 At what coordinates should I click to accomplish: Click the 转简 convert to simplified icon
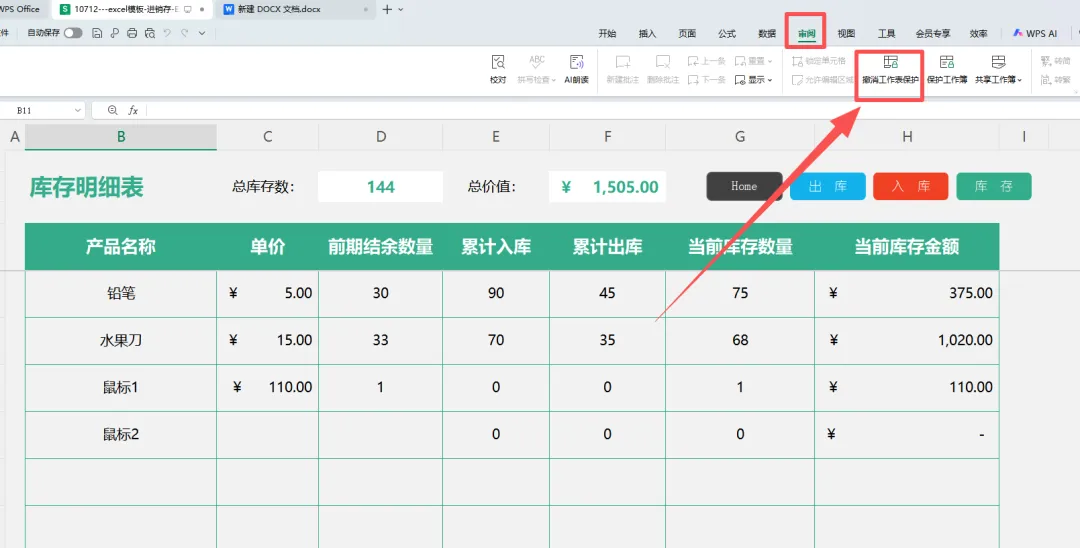(x=1056, y=61)
